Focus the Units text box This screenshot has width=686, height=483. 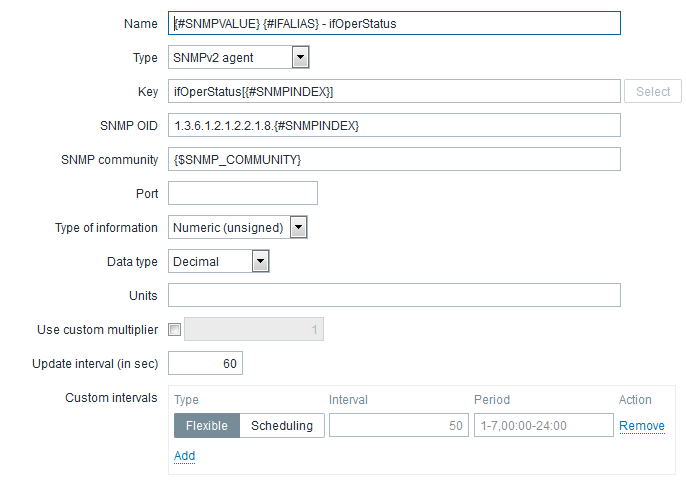pos(394,296)
